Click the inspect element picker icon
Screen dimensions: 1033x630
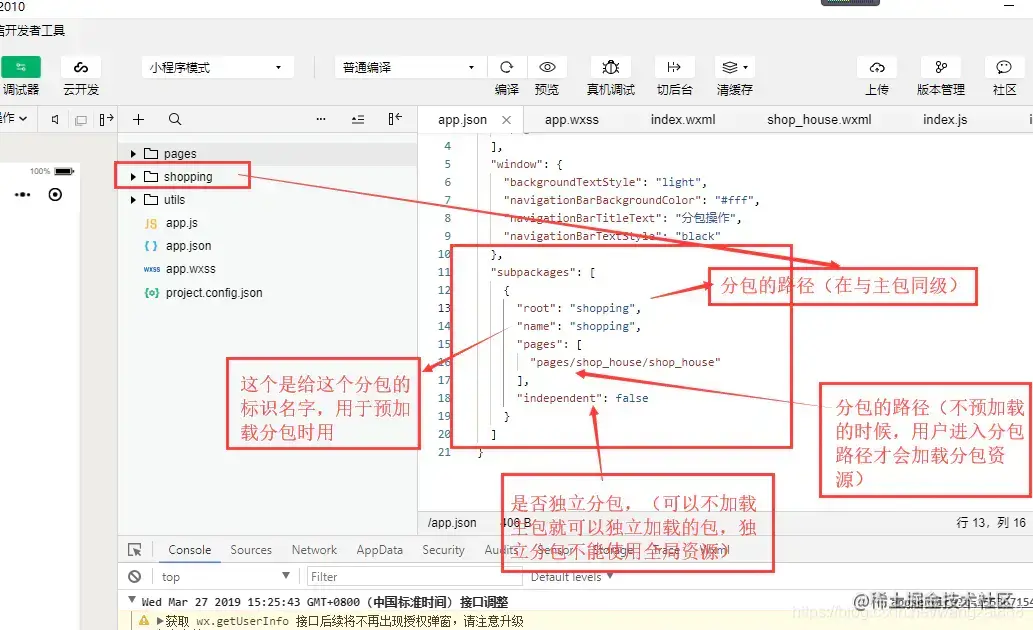click(134, 550)
